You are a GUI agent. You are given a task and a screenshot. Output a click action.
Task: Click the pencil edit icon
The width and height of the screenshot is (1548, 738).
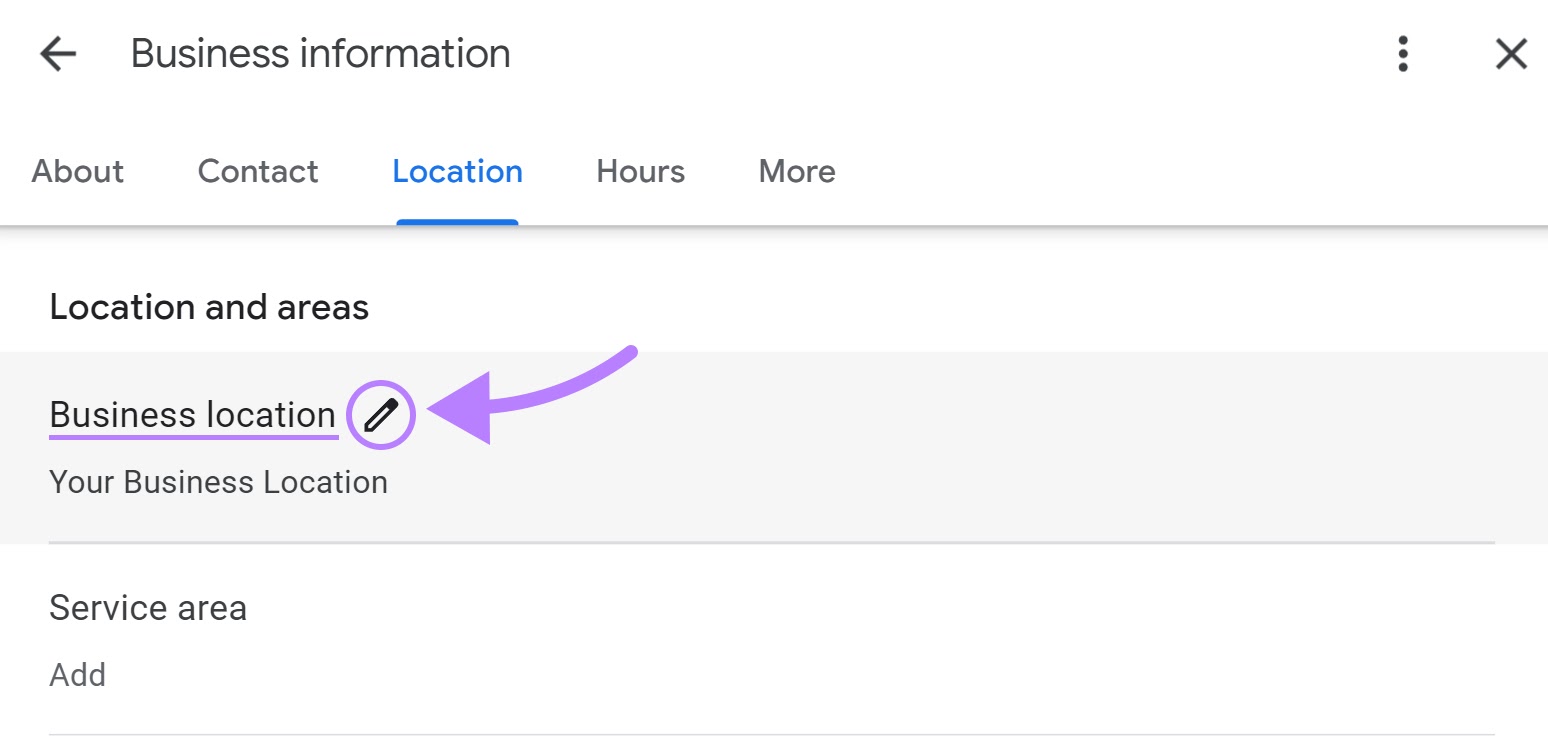pyautogui.click(x=381, y=415)
